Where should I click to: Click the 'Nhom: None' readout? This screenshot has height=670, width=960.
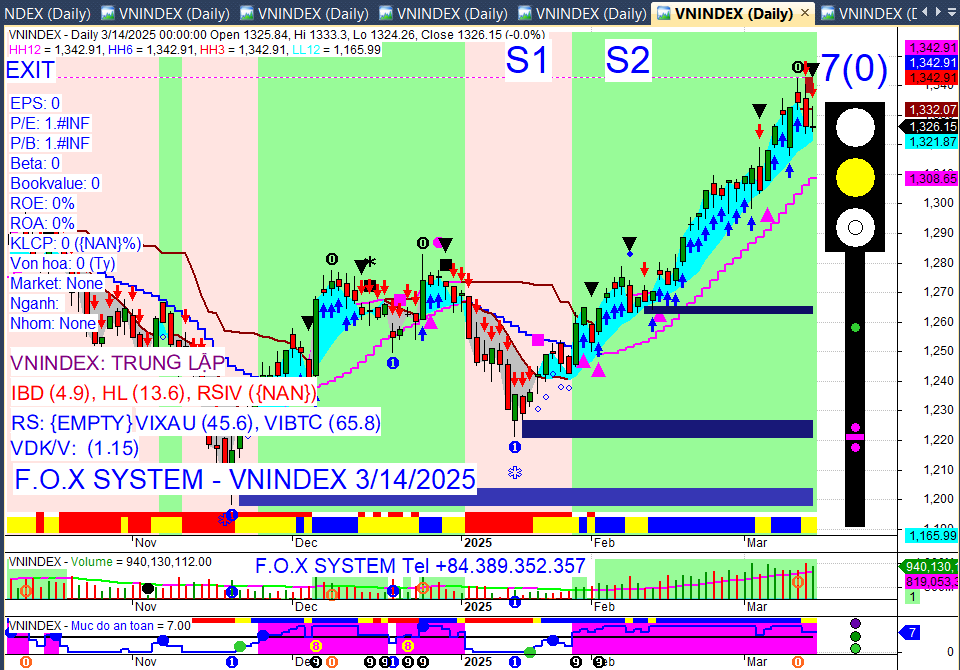pyautogui.click(x=53, y=323)
